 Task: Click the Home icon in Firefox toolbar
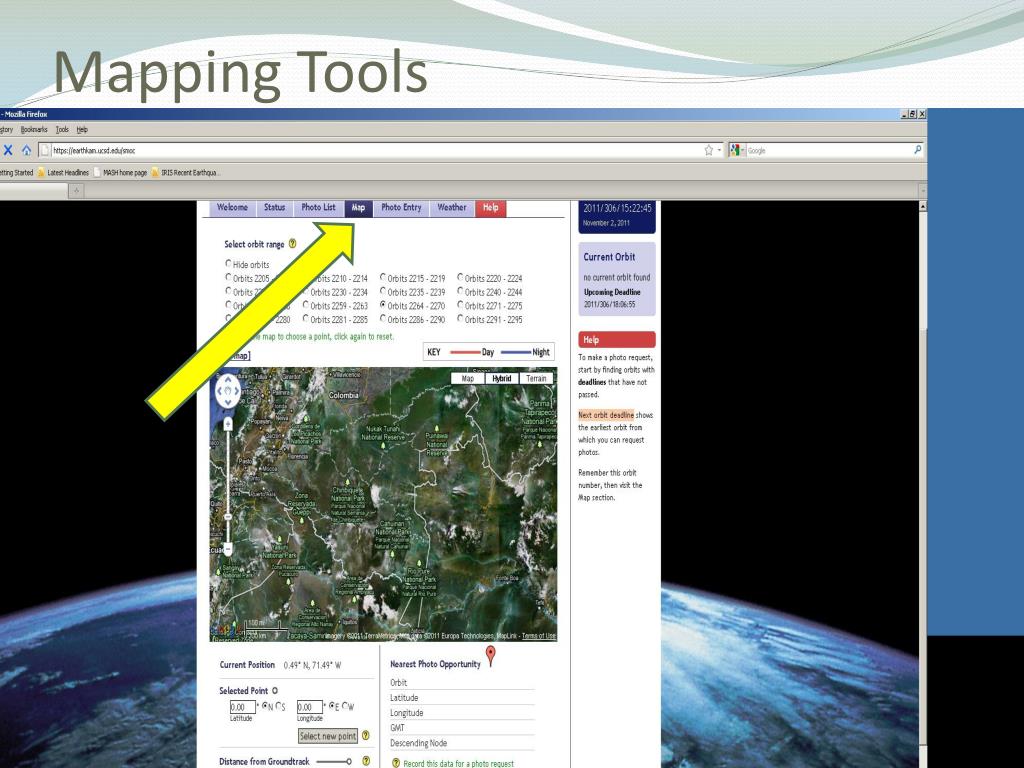tap(26, 150)
